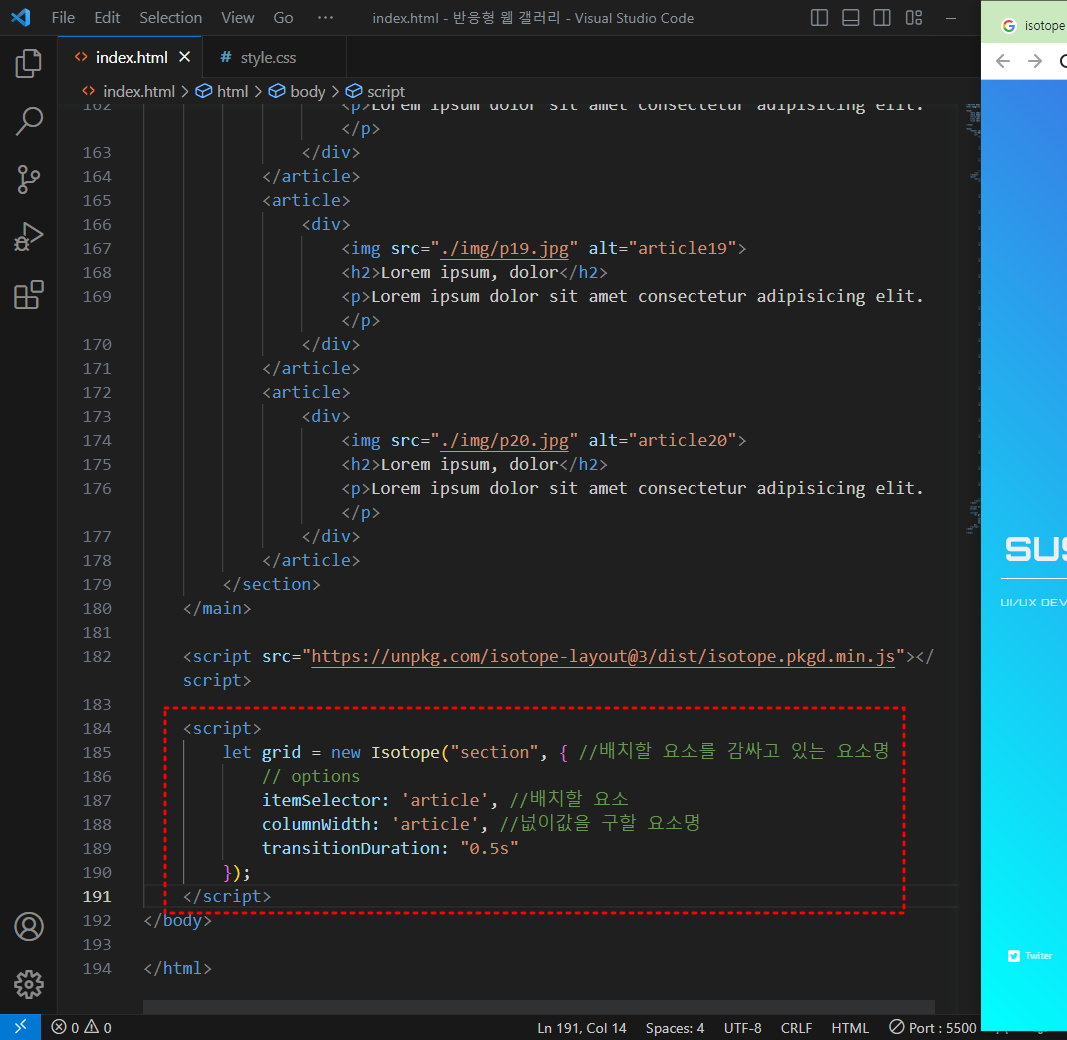
Task: Select the index.html editor tab
Action: coord(131,58)
